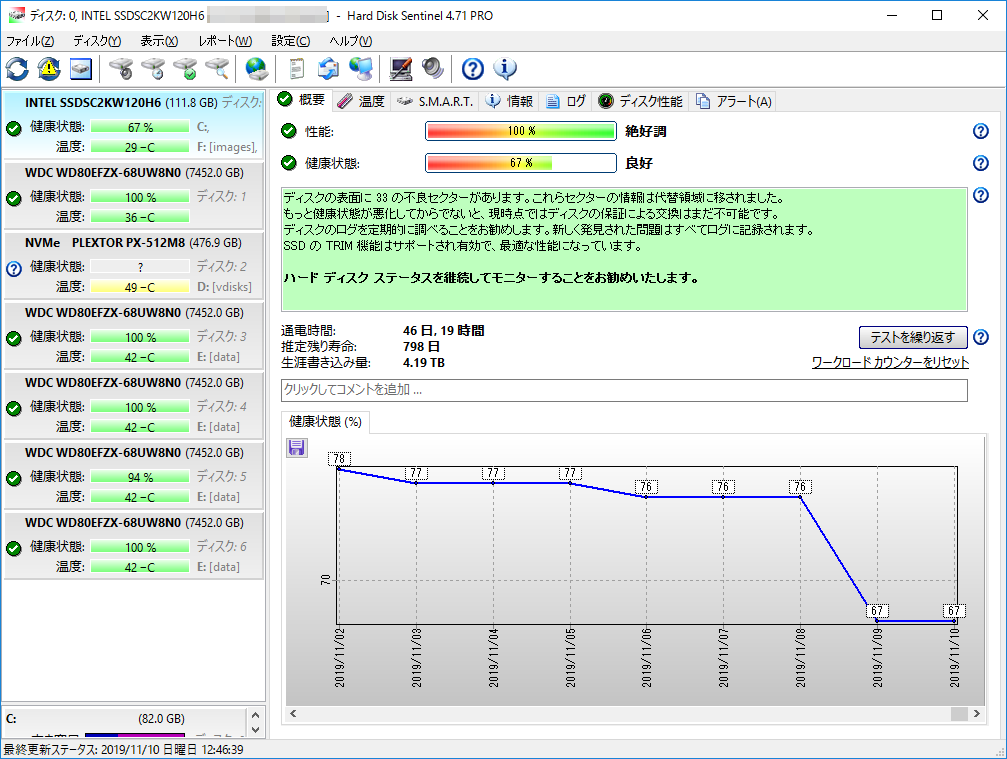Click the 67 % health bar in overview
The height and width of the screenshot is (759, 1007).
521,163
